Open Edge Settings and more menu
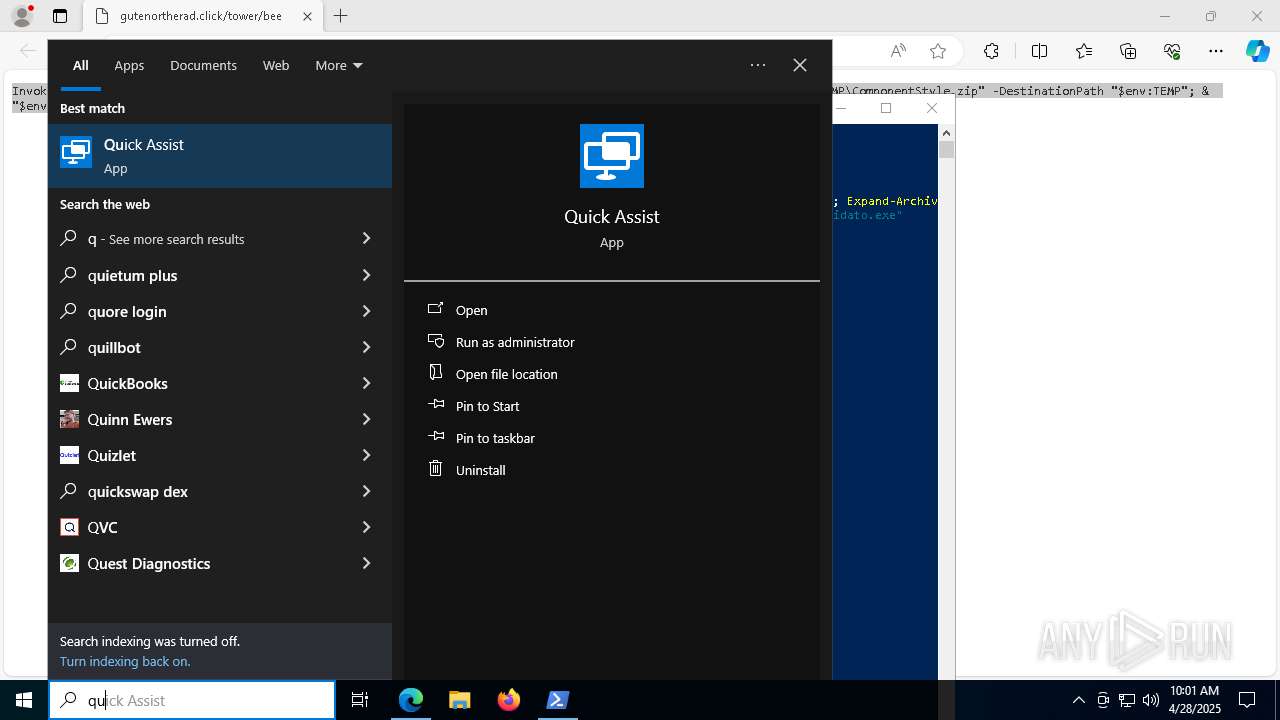Image resolution: width=1280 pixels, height=720 pixels. click(x=1216, y=51)
